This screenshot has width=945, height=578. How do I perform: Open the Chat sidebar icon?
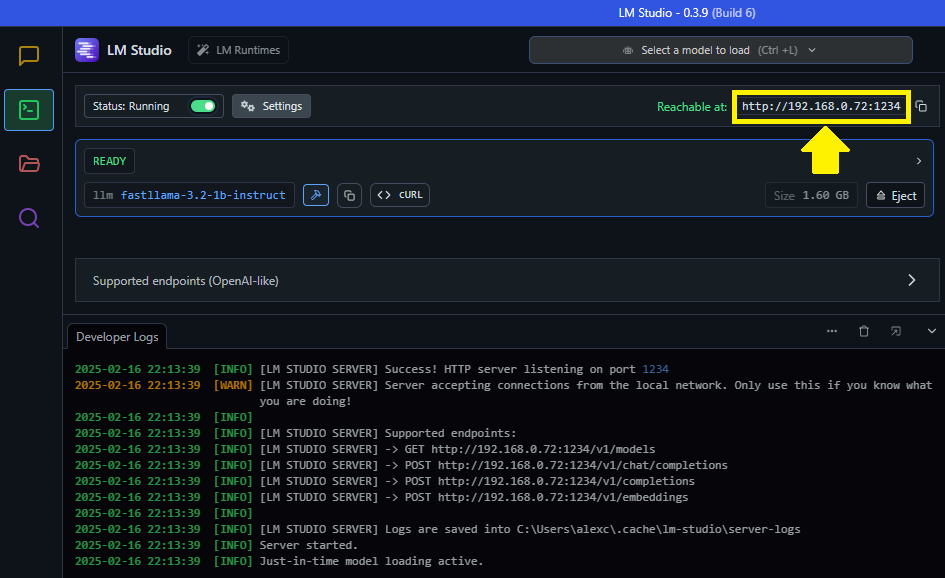click(x=28, y=56)
